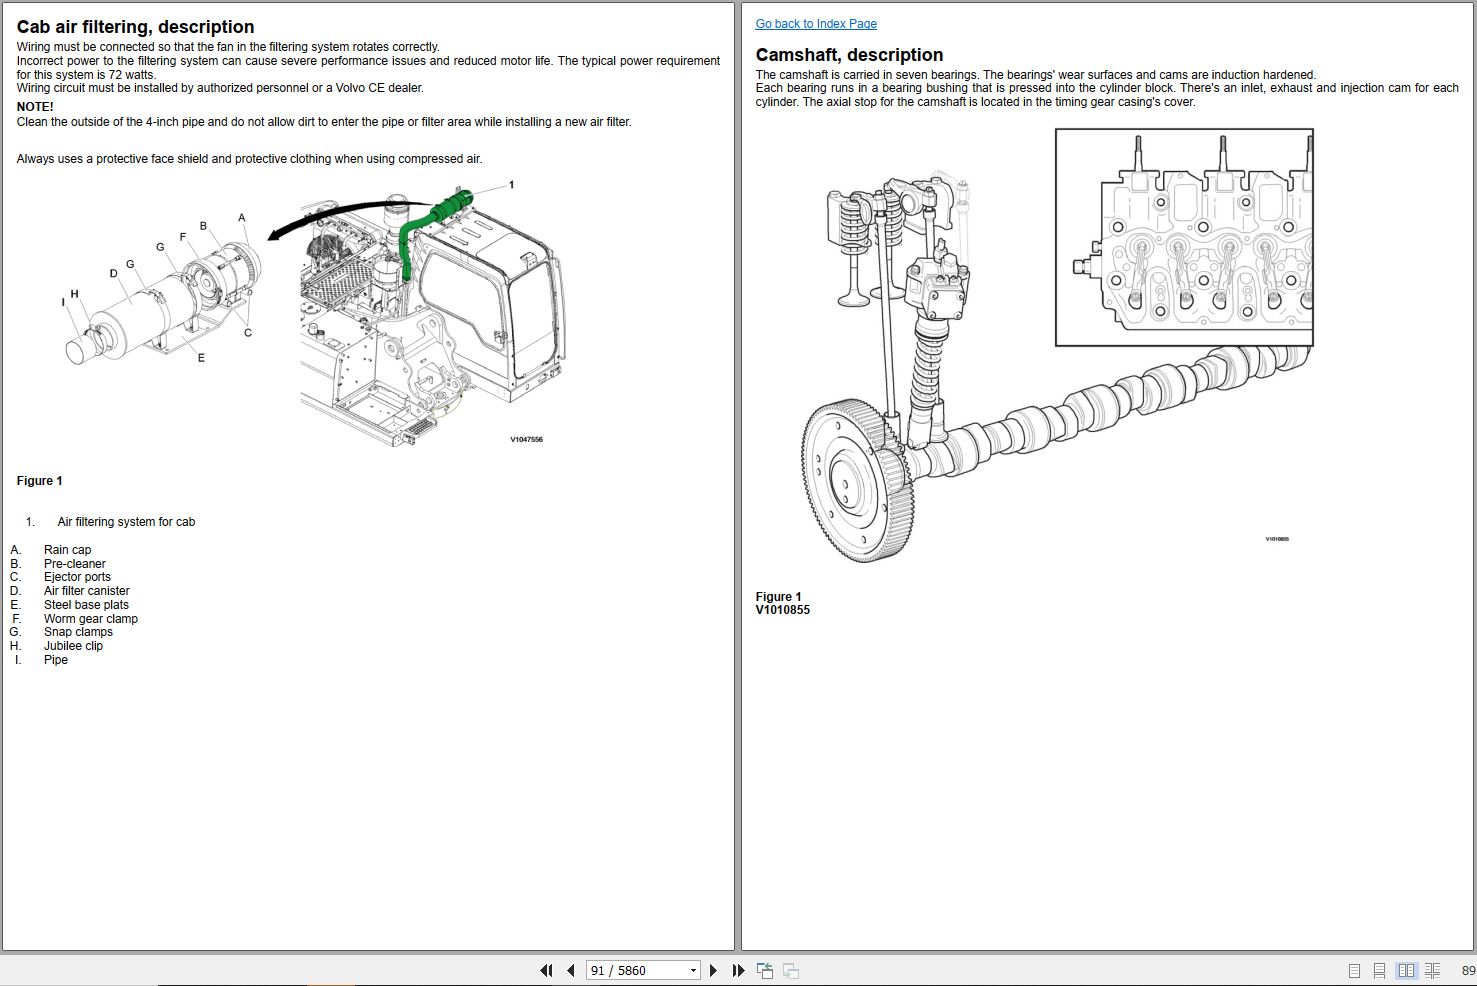1477x986 pixels.
Task: Open the page number dropdown arrow
Action: pos(693,971)
